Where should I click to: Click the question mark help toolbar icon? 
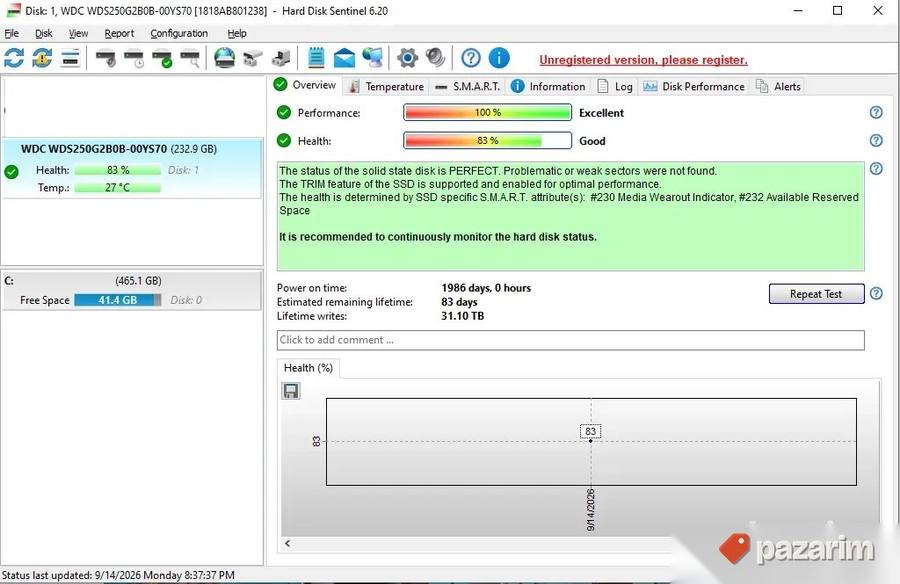point(471,58)
